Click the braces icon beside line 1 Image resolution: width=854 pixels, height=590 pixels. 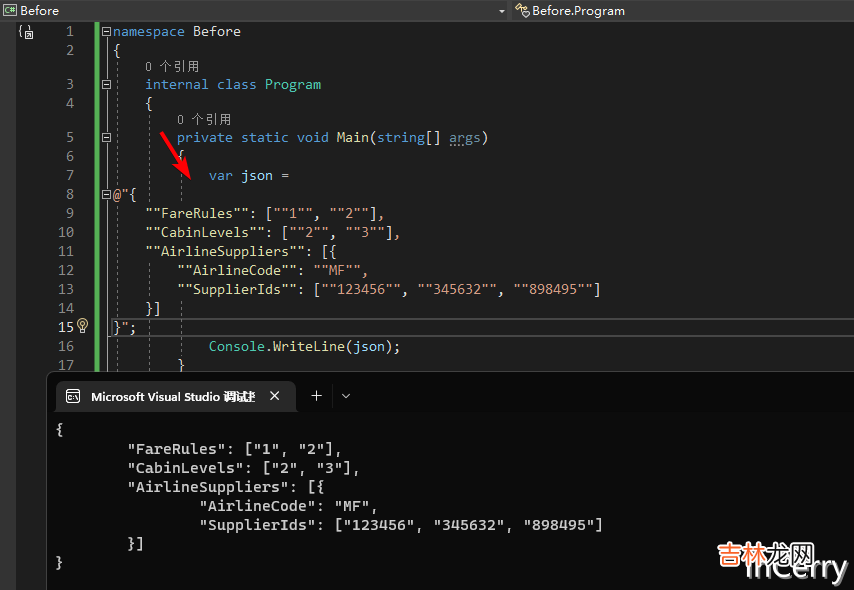[26, 33]
